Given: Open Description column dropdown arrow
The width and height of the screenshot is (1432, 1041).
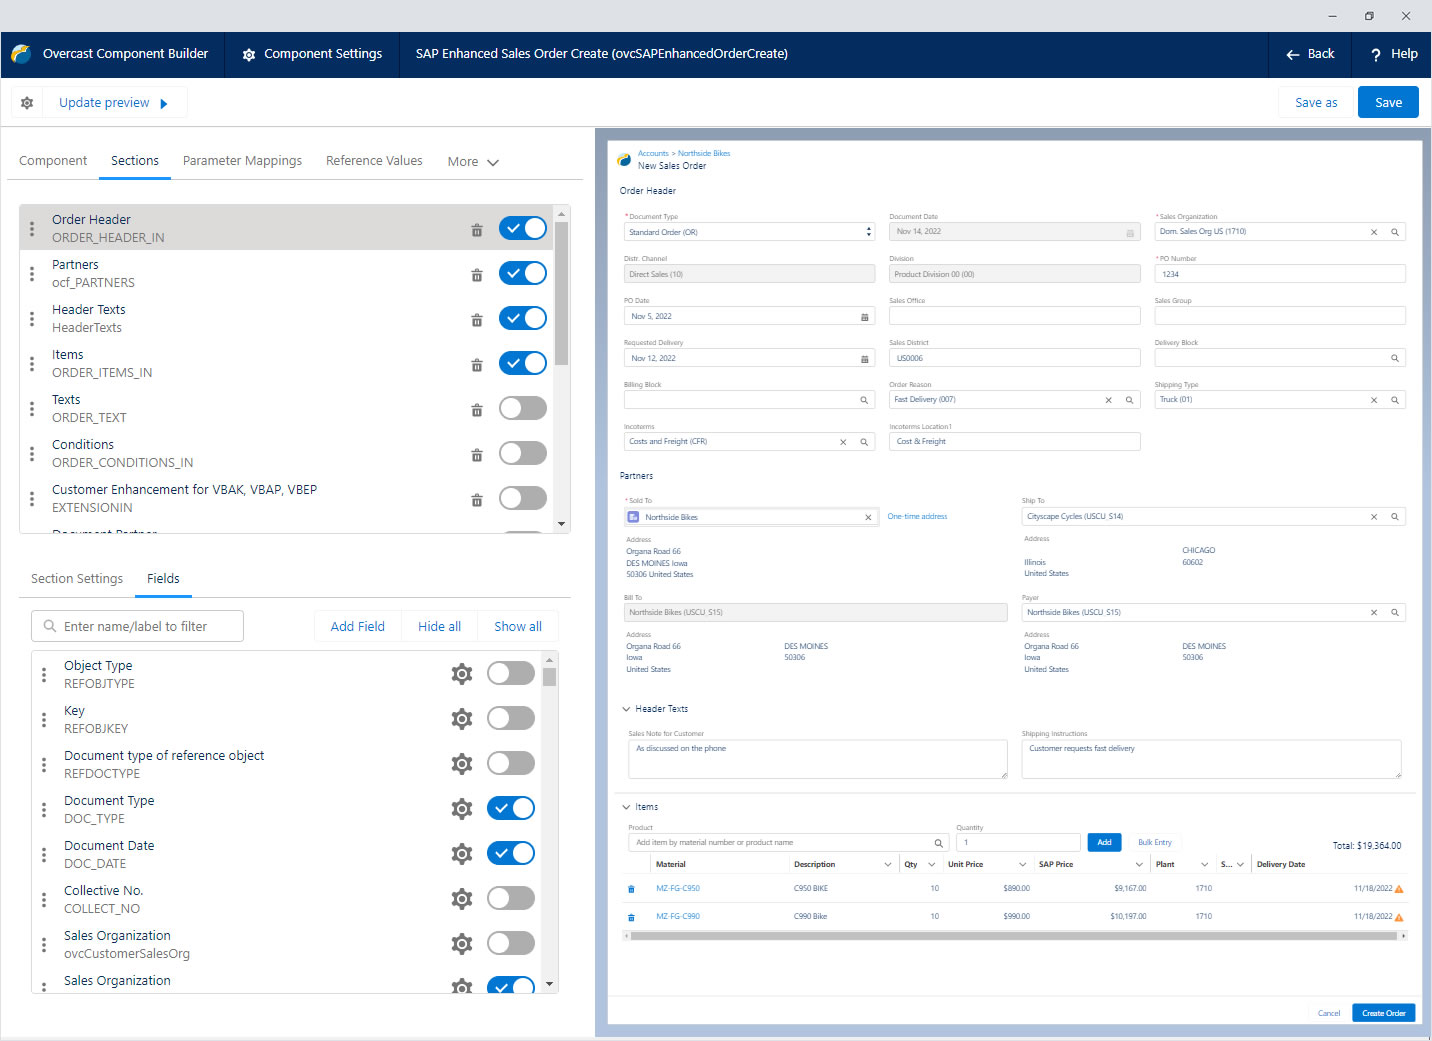Looking at the screenshot, I should coord(888,865).
